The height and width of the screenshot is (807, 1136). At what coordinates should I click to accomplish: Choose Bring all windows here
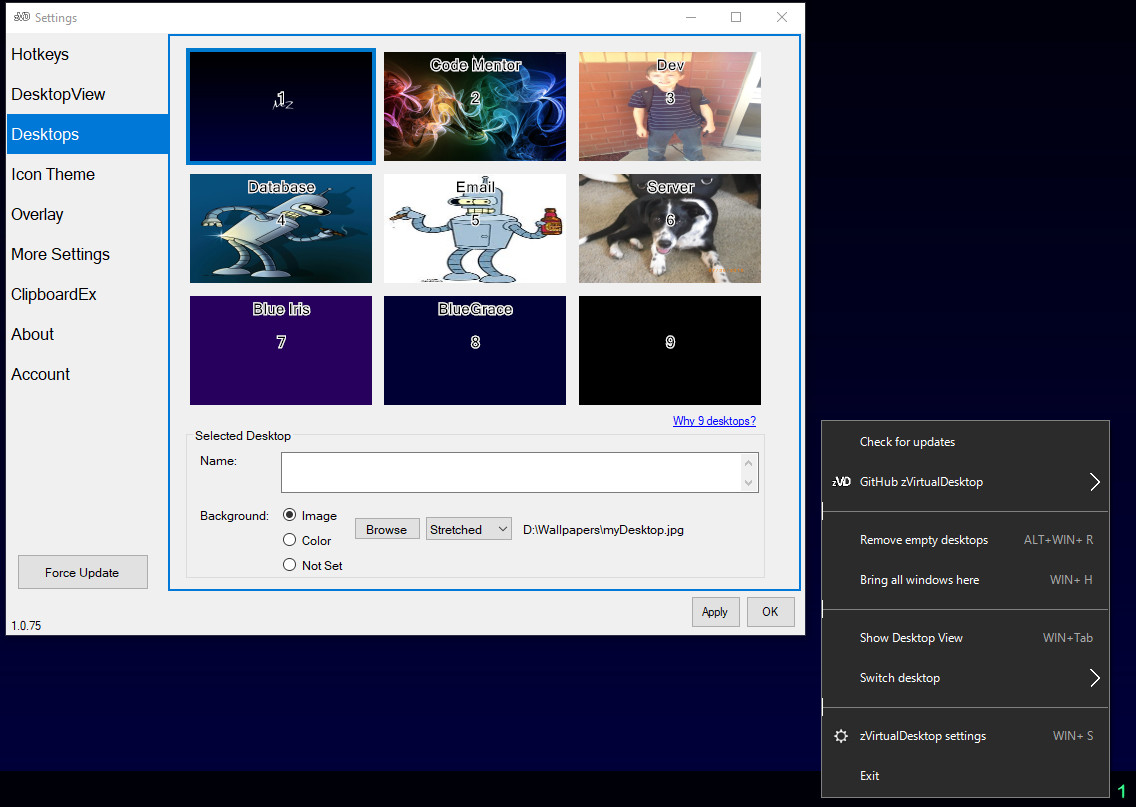[x=965, y=580]
